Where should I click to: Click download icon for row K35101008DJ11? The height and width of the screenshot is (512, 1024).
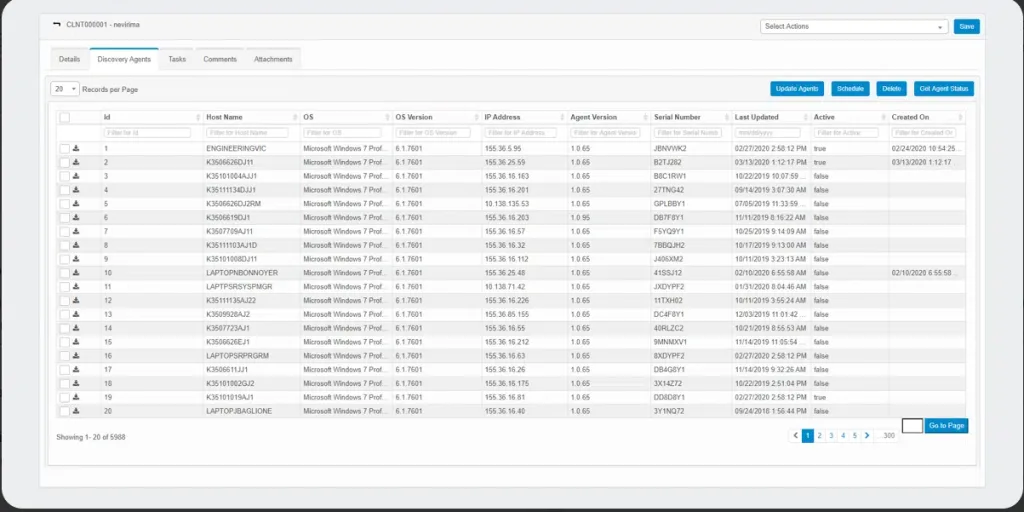pos(76,259)
